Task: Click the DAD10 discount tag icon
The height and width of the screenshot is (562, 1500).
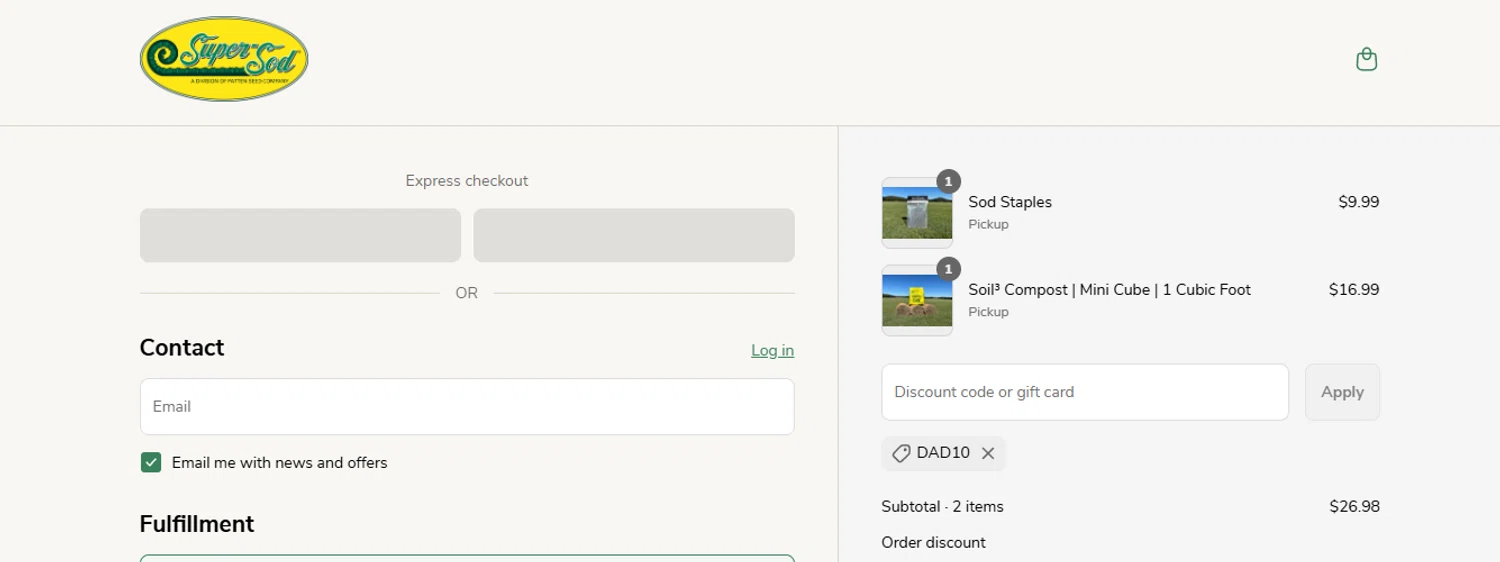Action: [x=901, y=453]
